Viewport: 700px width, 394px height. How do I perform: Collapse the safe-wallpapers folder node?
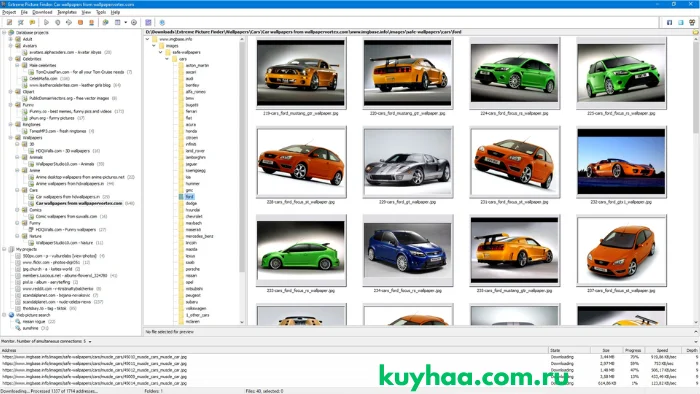pos(161,52)
